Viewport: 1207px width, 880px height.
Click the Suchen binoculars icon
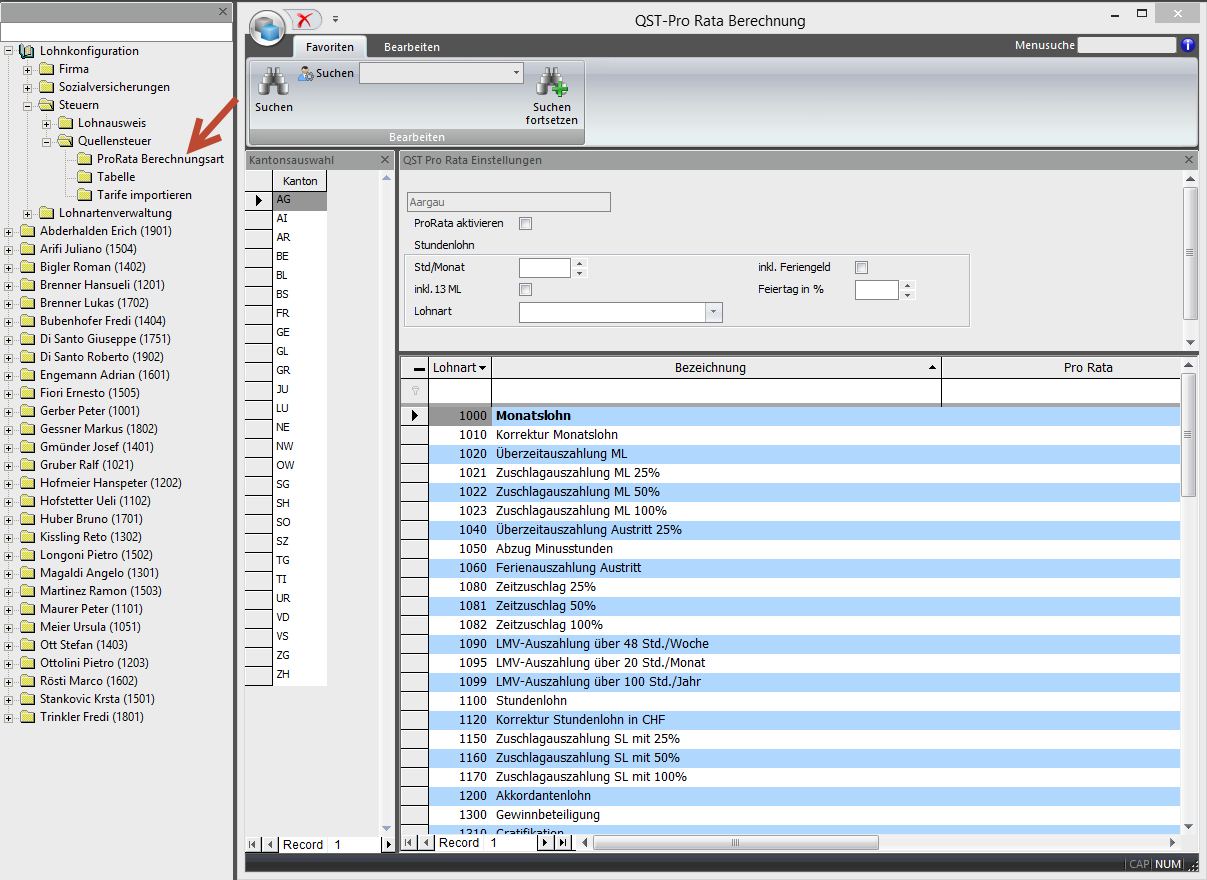coord(273,84)
